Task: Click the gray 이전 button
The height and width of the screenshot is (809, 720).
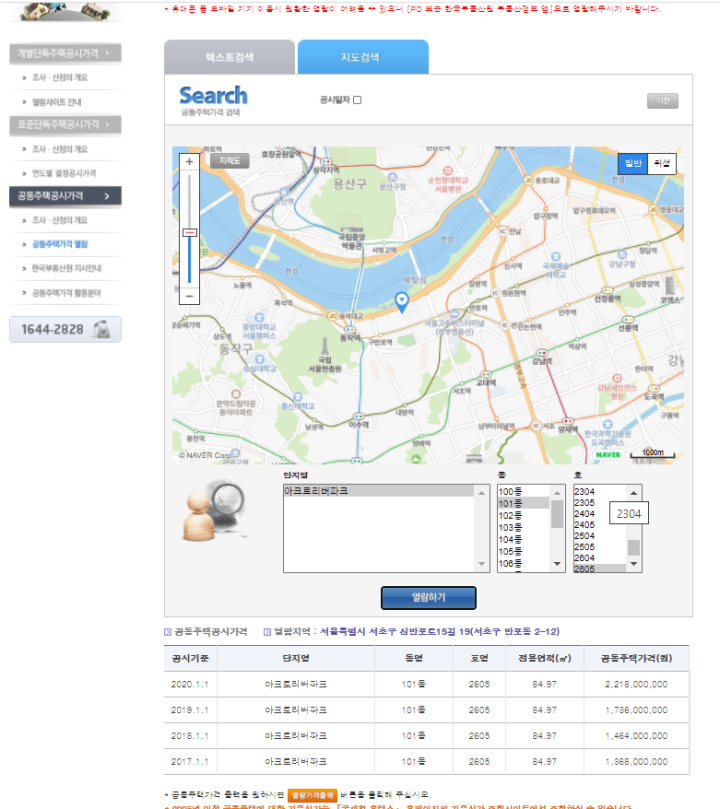Action: (663, 101)
